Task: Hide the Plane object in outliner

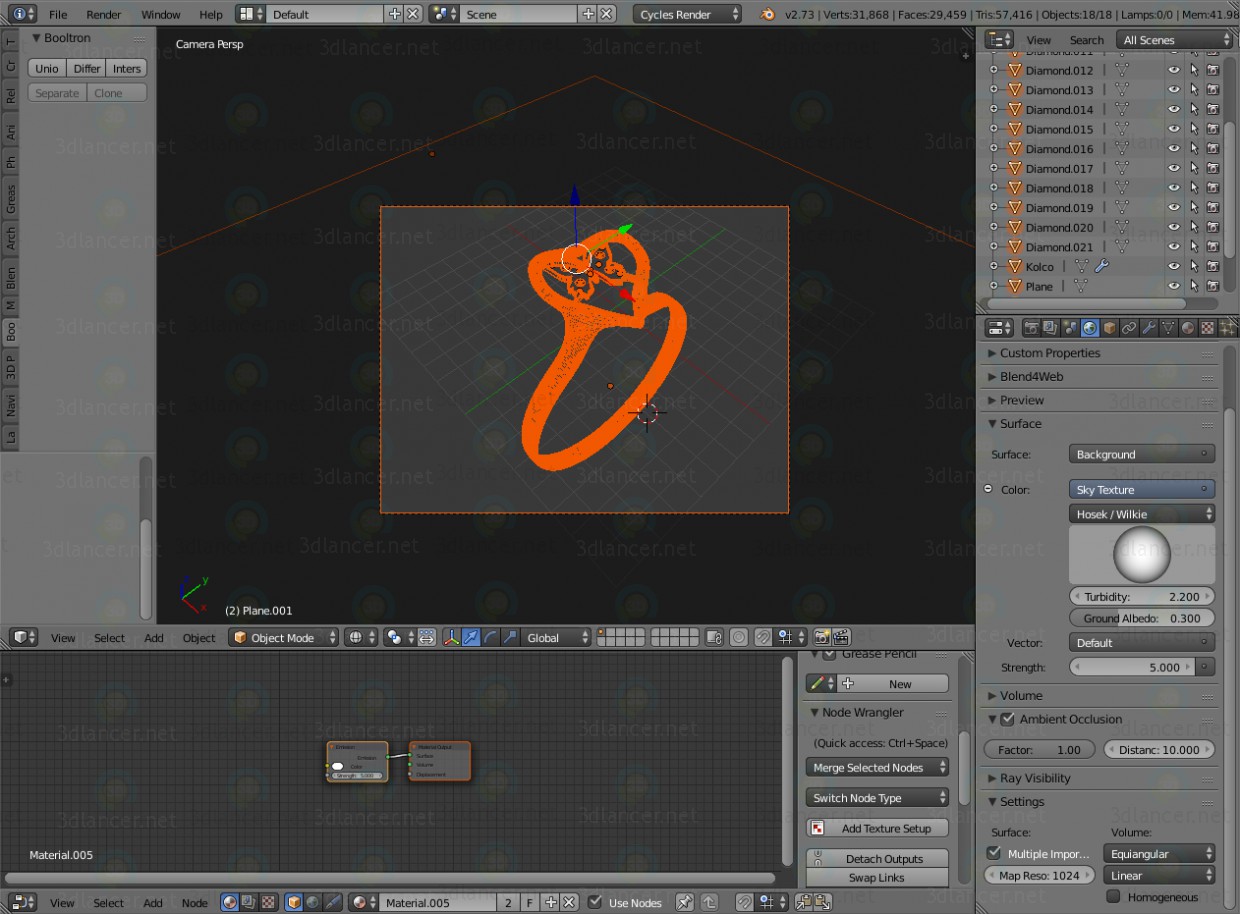Action: [x=1174, y=286]
